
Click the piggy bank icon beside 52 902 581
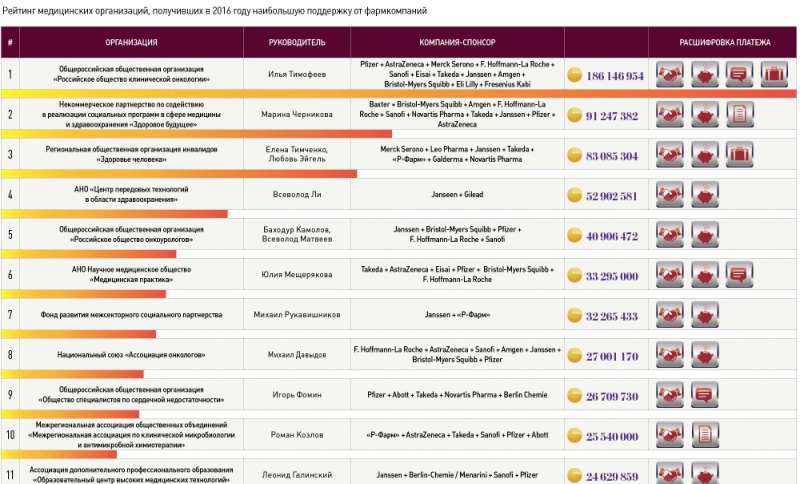(705, 195)
